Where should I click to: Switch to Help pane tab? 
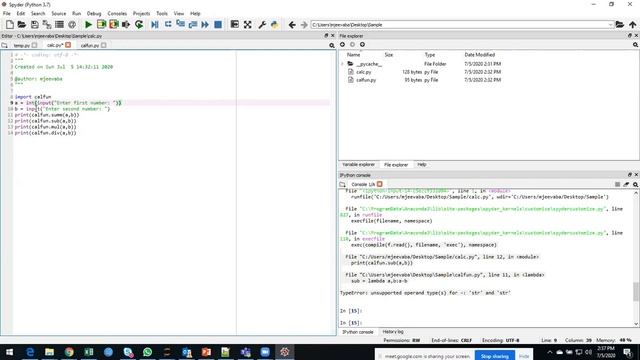click(422, 164)
